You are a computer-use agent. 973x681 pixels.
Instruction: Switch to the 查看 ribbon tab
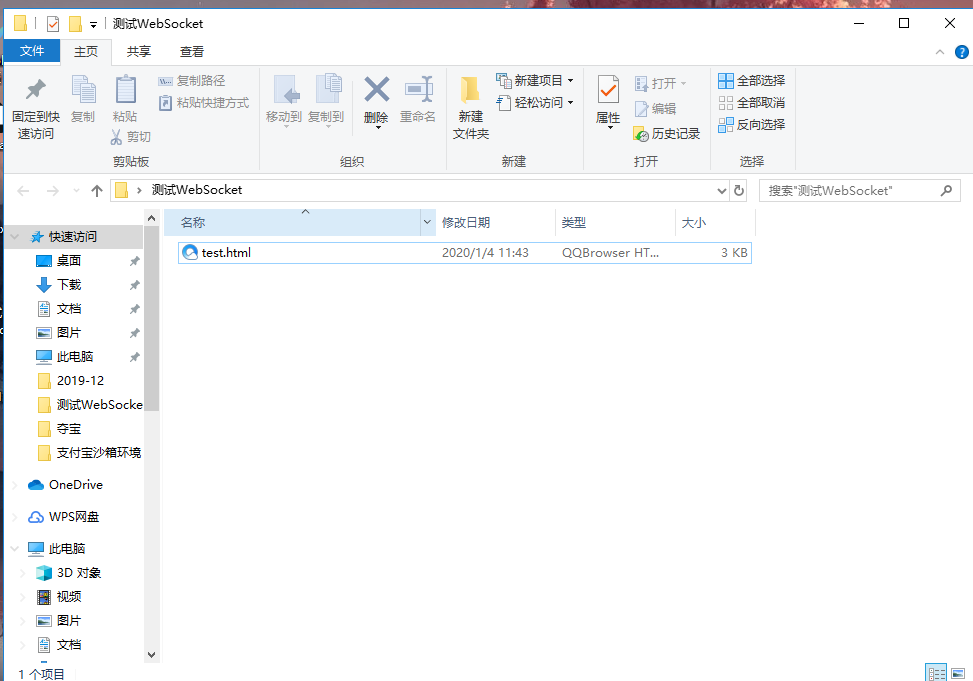[191, 51]
